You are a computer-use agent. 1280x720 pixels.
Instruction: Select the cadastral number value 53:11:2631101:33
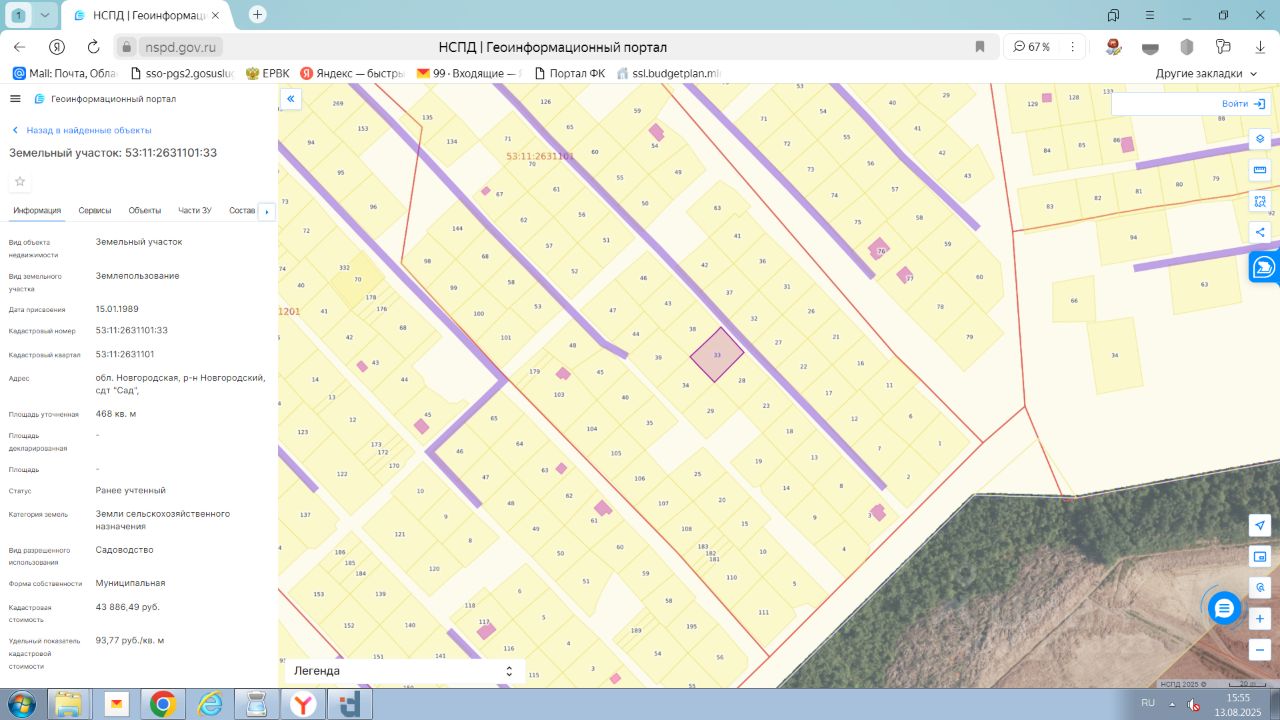(x=132, y=330)
